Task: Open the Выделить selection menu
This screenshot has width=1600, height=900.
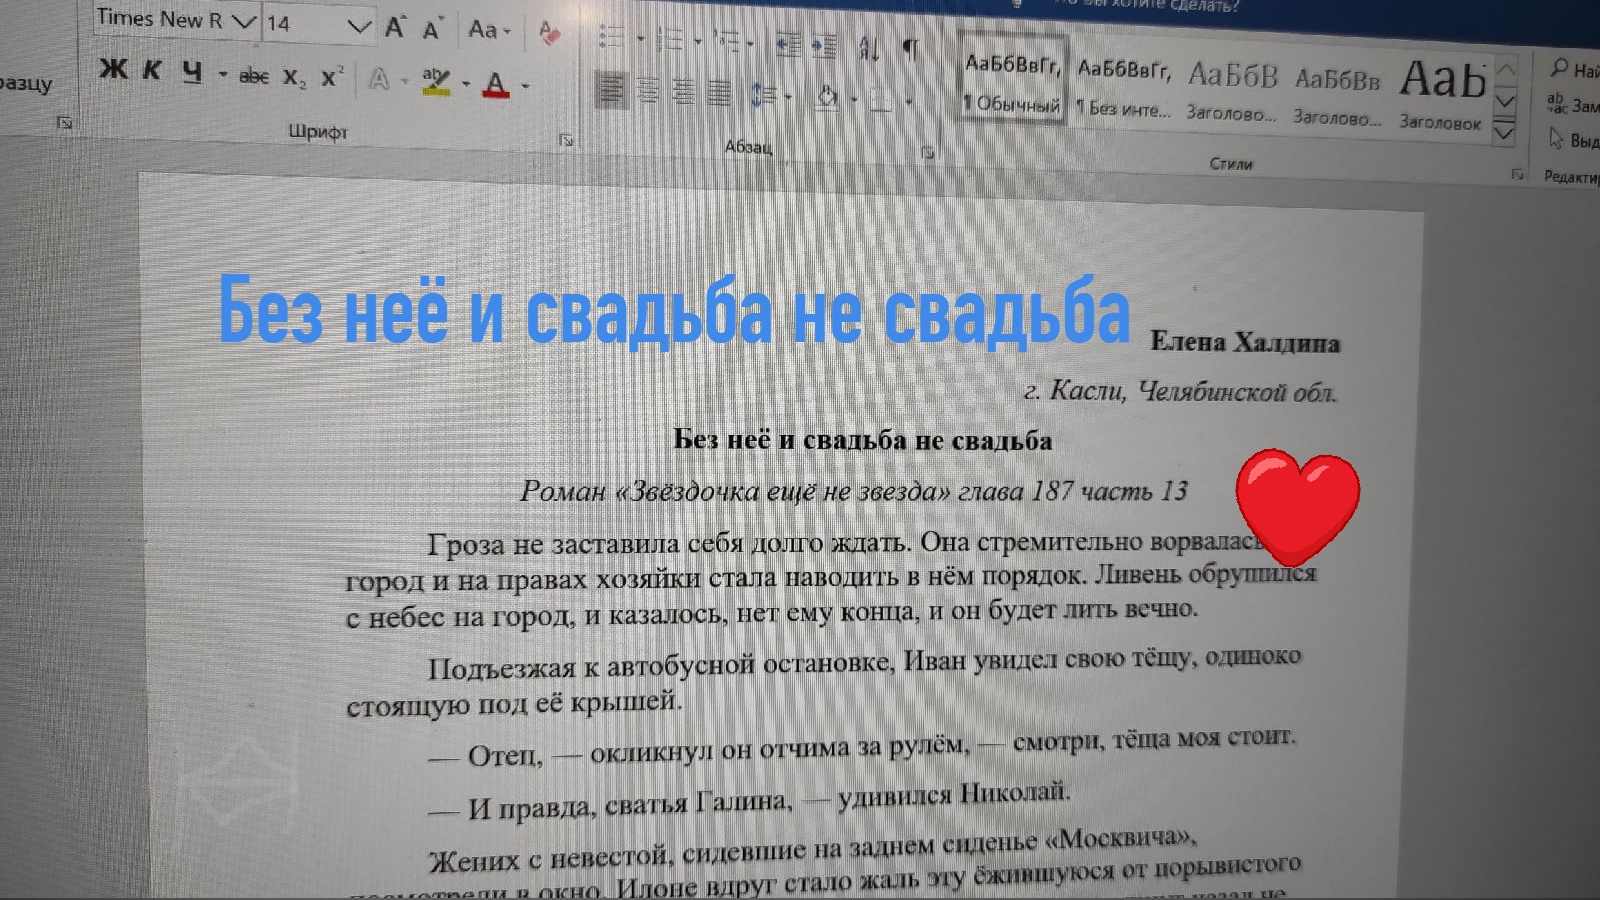Action: point(1574,139)
